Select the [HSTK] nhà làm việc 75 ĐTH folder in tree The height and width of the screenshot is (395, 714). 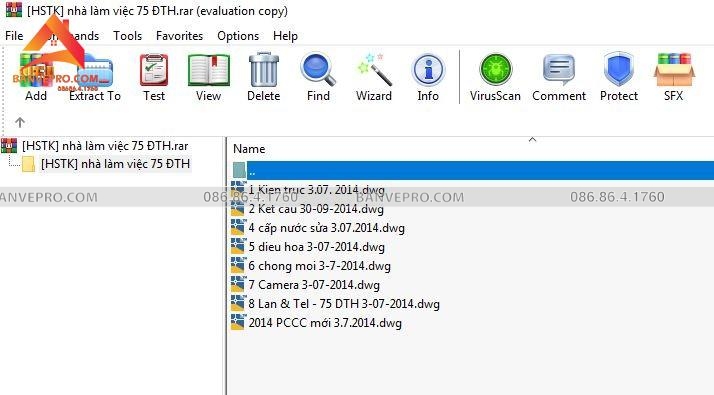click(x=115, y=164)
